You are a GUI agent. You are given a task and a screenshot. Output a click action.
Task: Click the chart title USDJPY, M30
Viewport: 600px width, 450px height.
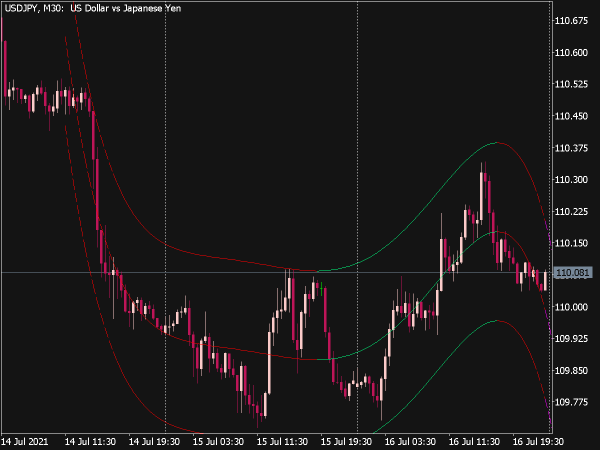34,8
